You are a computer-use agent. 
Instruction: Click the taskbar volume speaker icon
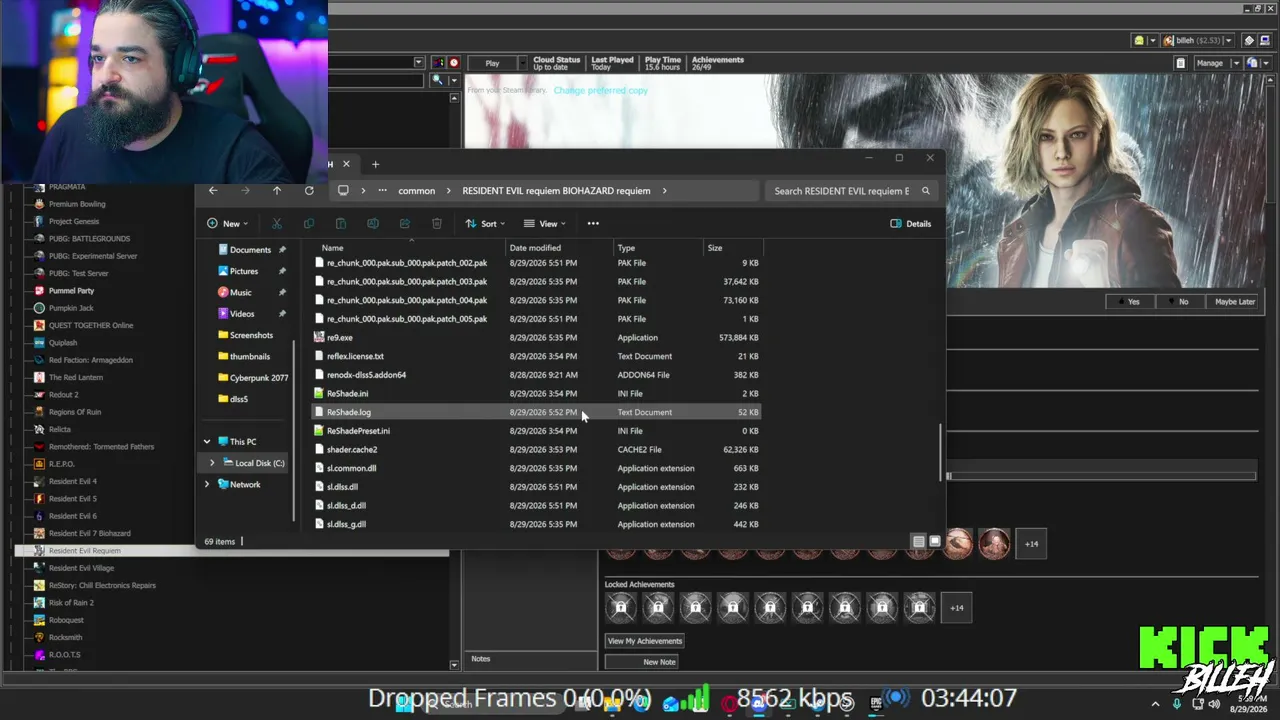click(x=1214, y=704)
